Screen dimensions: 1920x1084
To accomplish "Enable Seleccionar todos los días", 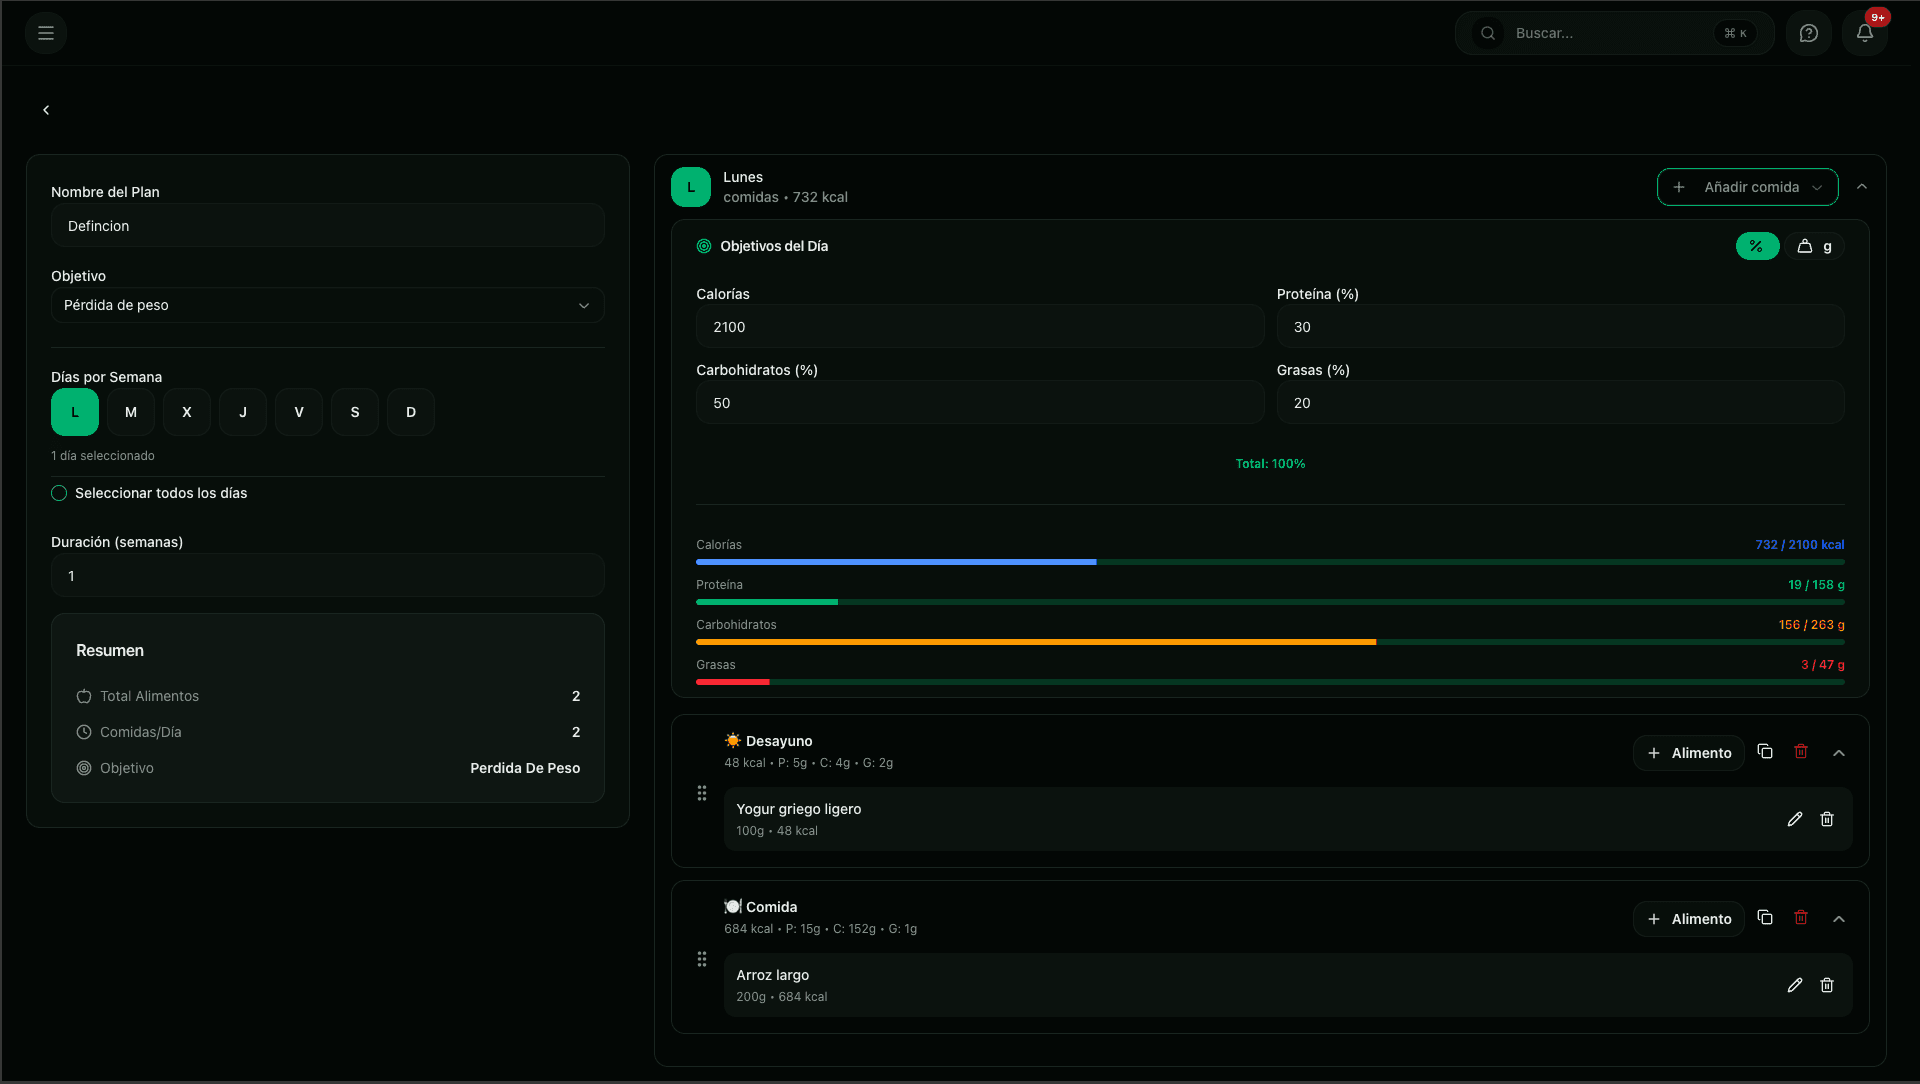I will (59, 493).
